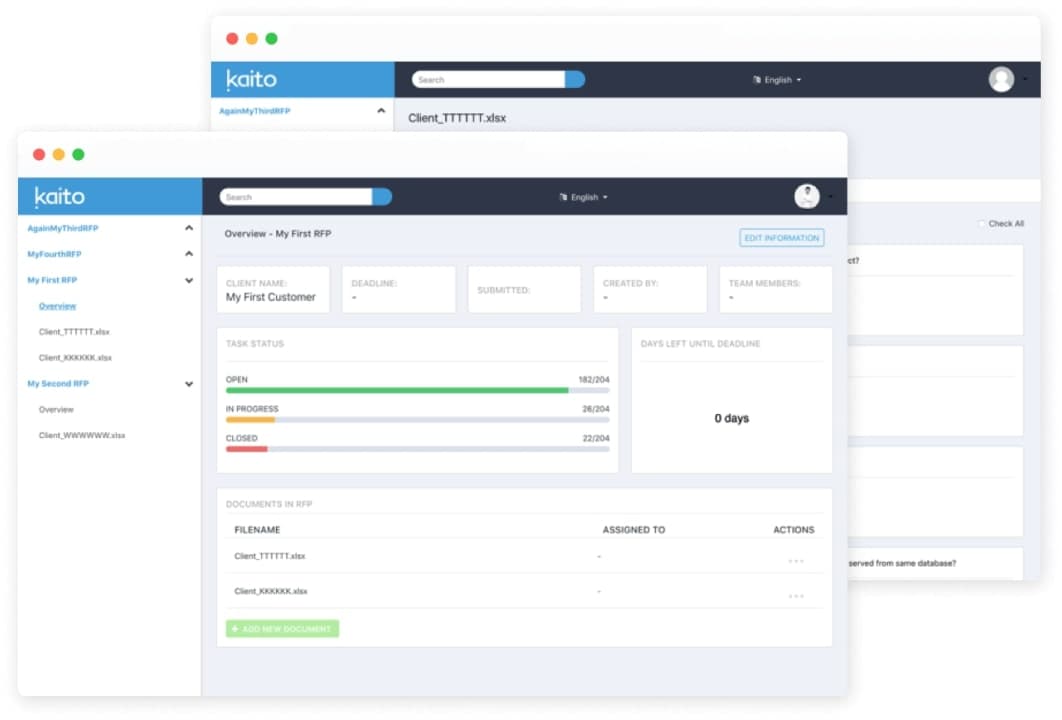The height and width of the screenshot is (720, 1062).
Task: Collapse the My First RFP chevron
Action: click(x=189, y=280)
